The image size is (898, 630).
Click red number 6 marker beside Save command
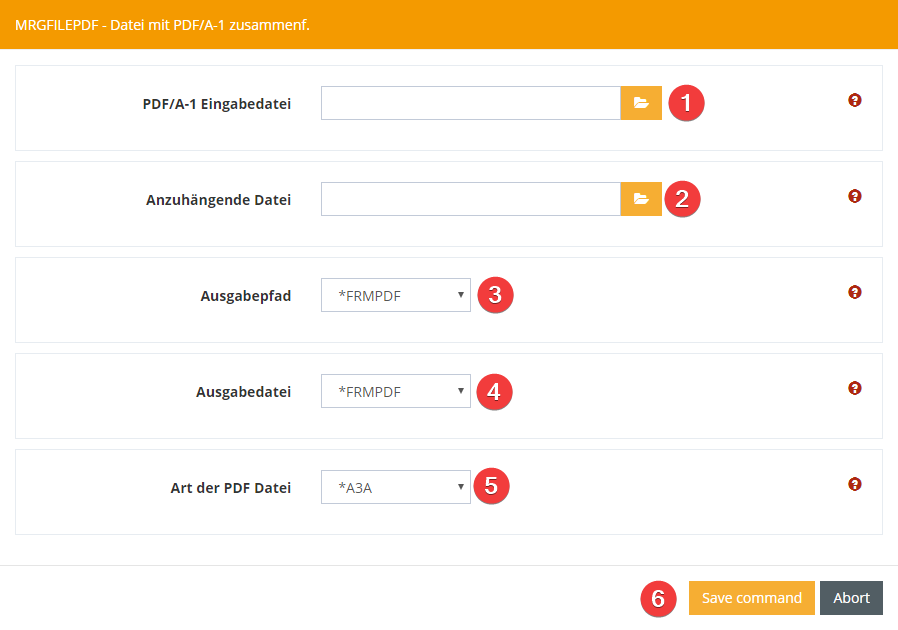click(x=657, y=598)
